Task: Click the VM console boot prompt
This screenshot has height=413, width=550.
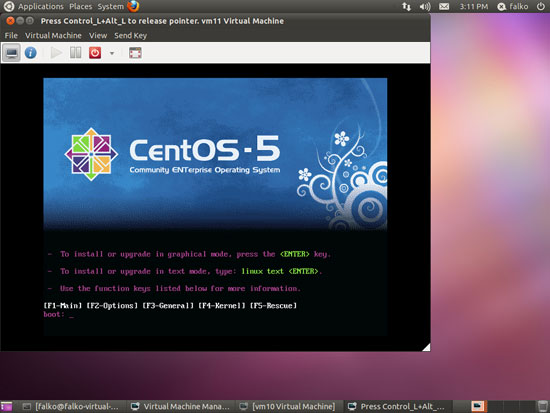Action: (x=58, y=314)
